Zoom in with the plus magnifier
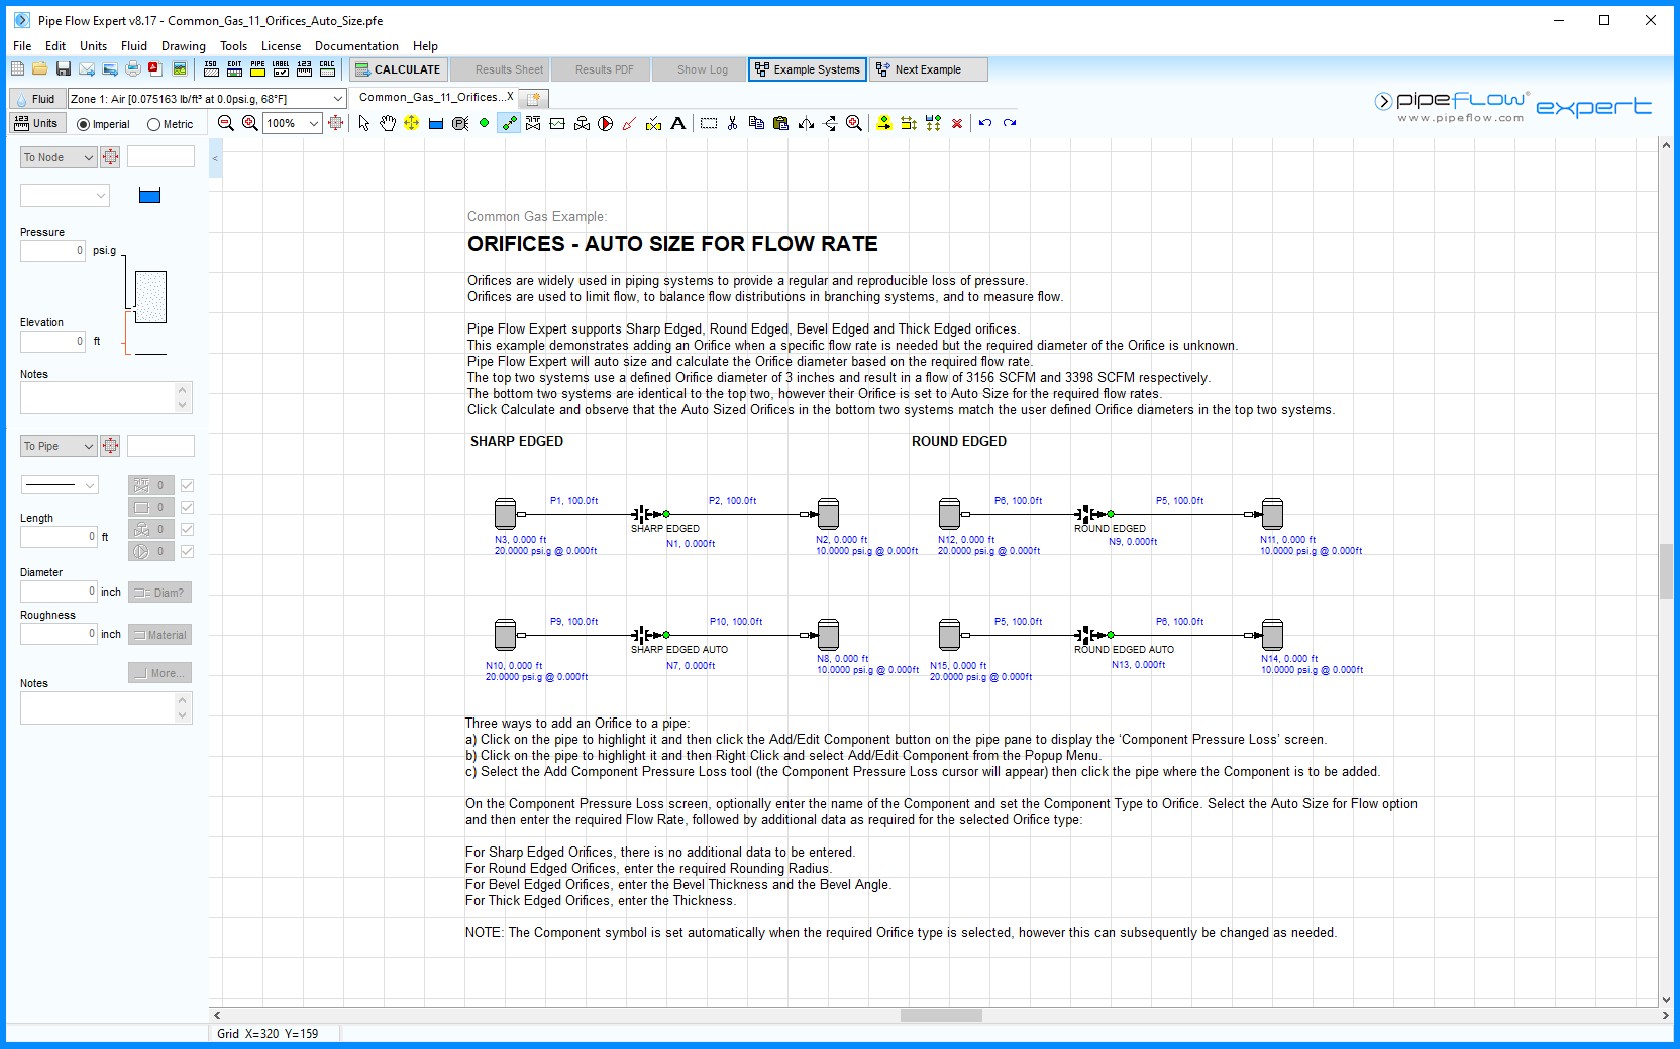 click(250, 123)
